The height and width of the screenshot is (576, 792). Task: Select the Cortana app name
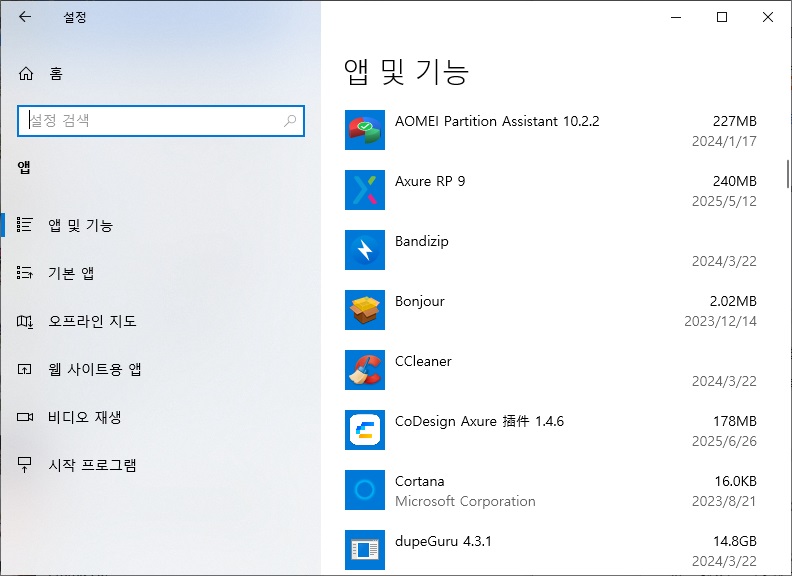(x=420, y=482)
